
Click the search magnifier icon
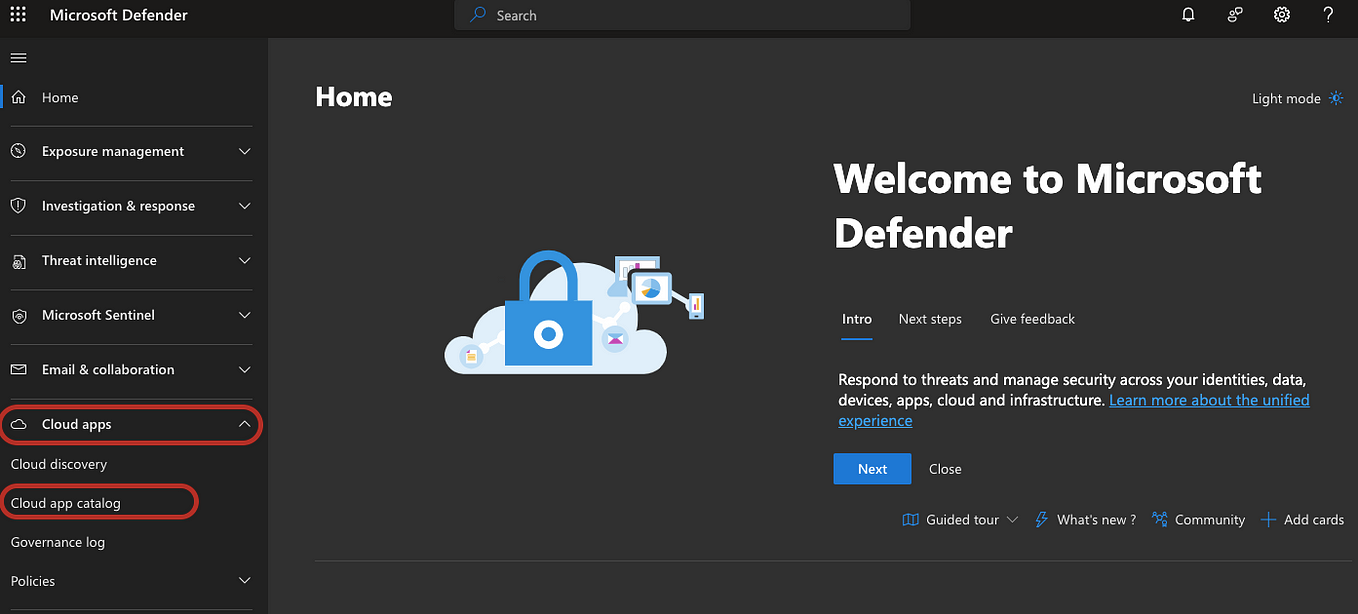[x=479, y=15]
